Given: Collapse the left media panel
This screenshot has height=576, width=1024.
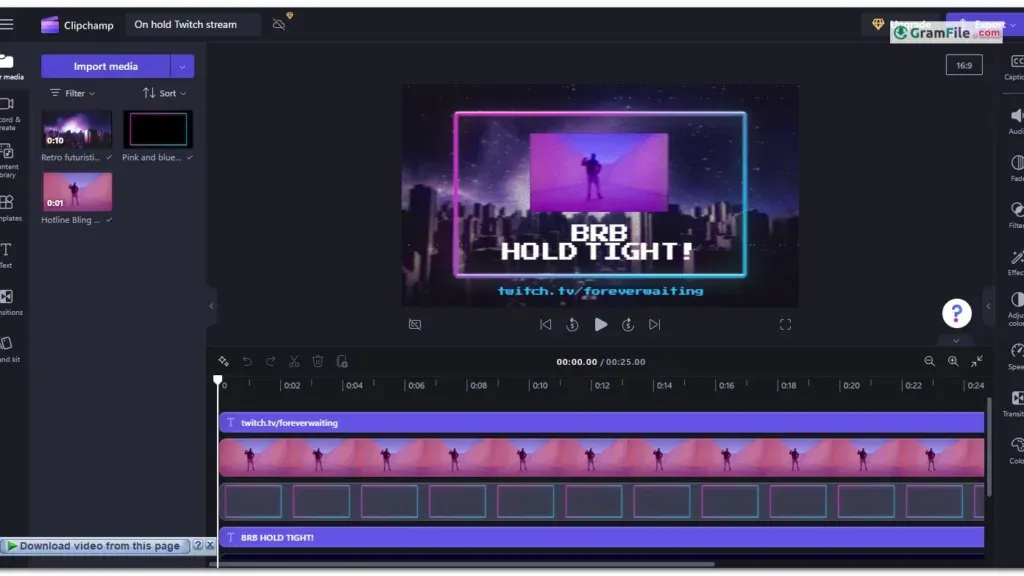Looking at the screenshot, I should [211, 306].
